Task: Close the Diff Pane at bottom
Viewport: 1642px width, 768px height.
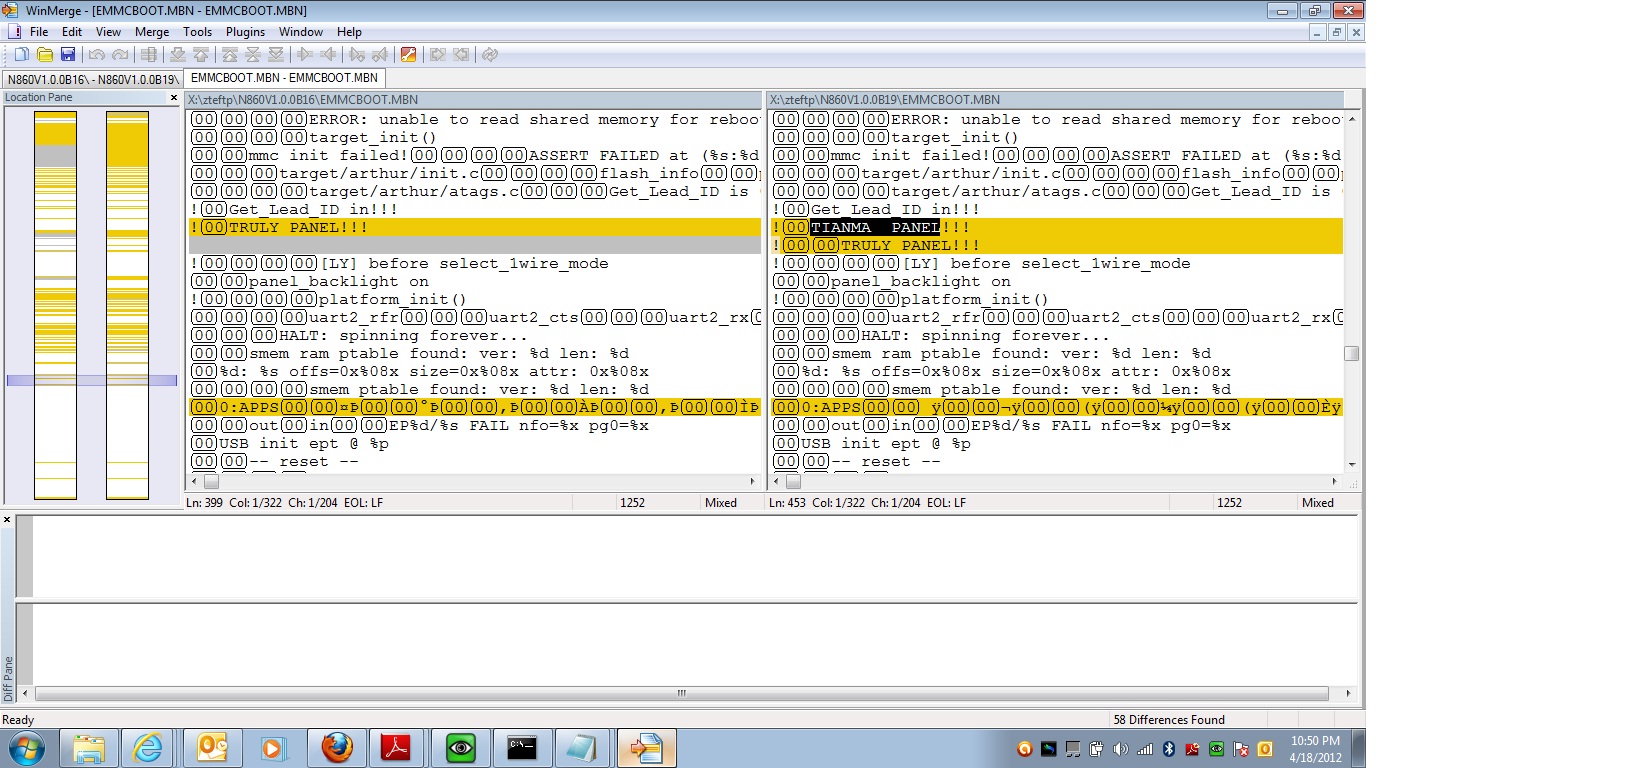Action: point(7,520)
